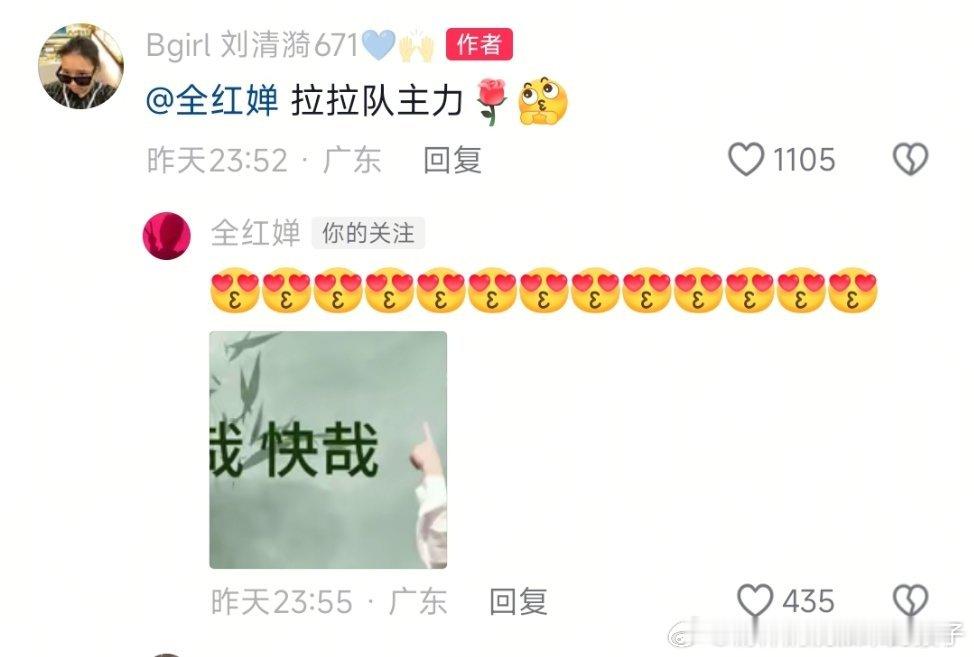Open the @全红婵 mention link
This screenshot has width=974, height=657.
(212, 101)
